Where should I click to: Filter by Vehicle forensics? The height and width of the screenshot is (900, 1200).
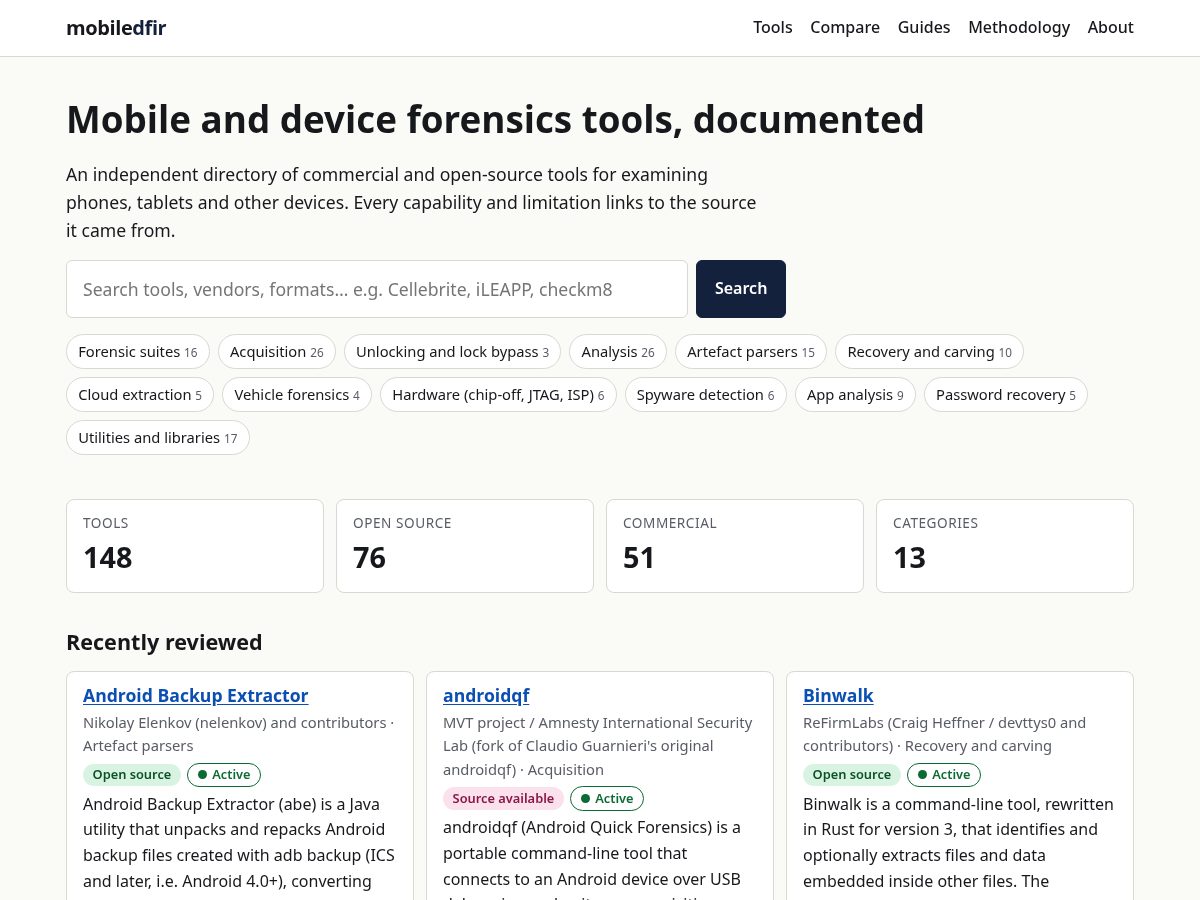pos(297,395)
